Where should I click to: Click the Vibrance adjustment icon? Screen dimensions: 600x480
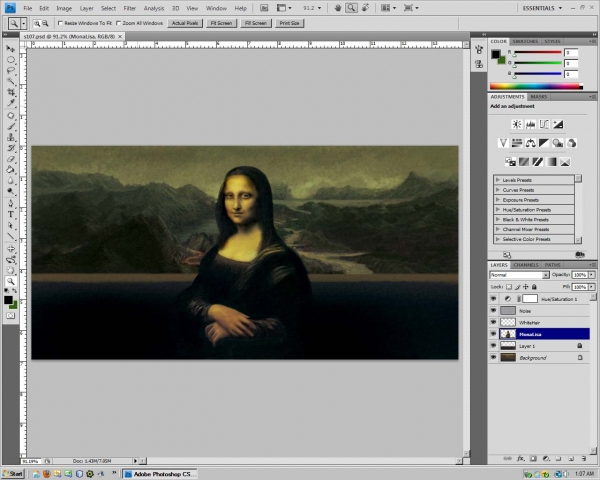503,143
